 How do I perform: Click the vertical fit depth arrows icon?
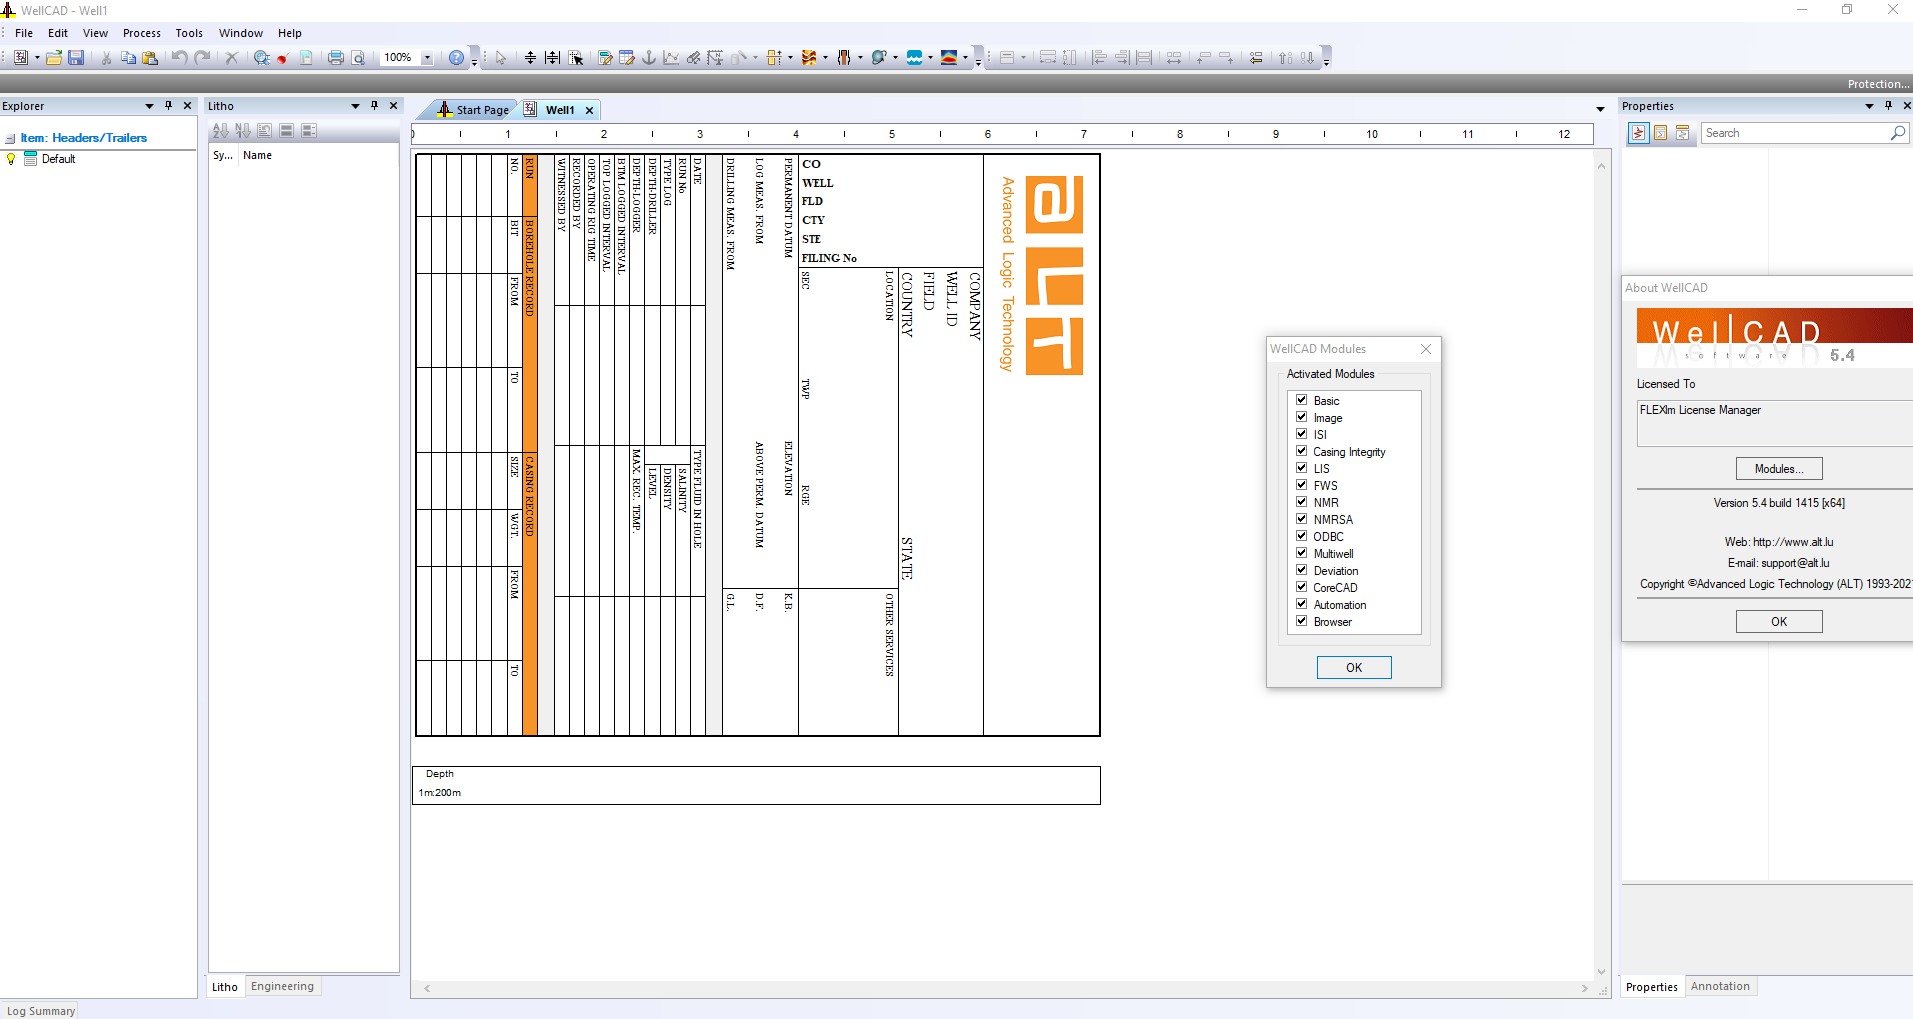click(x=530, y=58)
